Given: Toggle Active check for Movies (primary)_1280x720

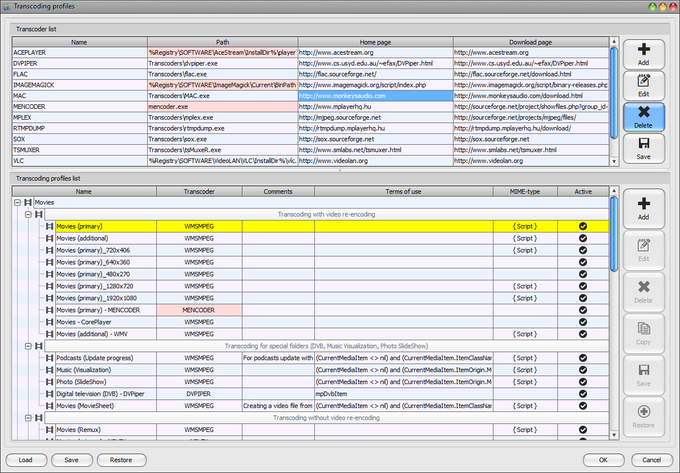Looking at the screenshot, I should pos(583,286).
